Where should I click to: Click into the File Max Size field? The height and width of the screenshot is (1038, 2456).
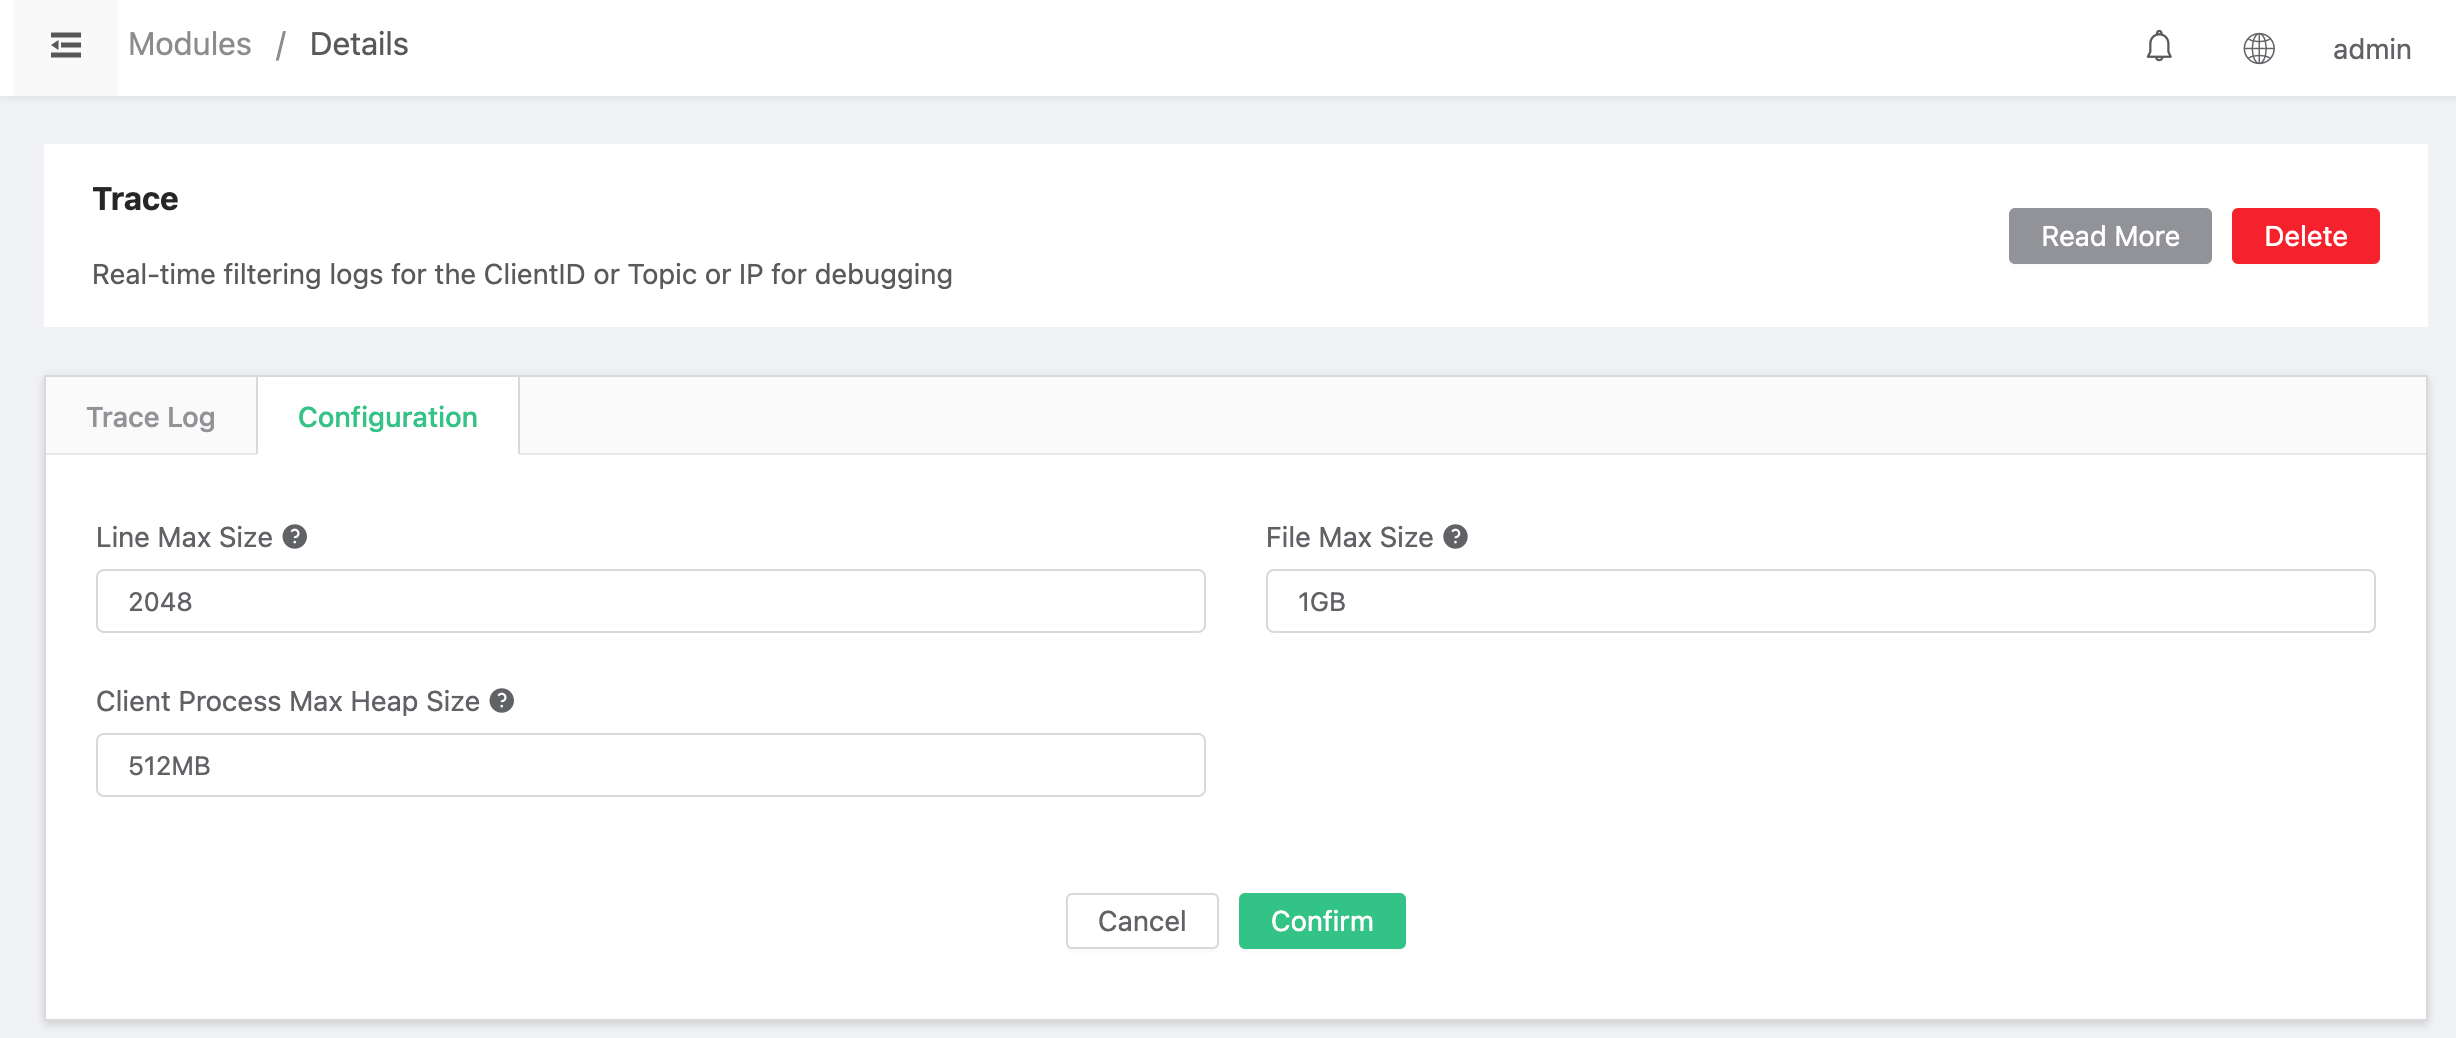pos(1820,601)
